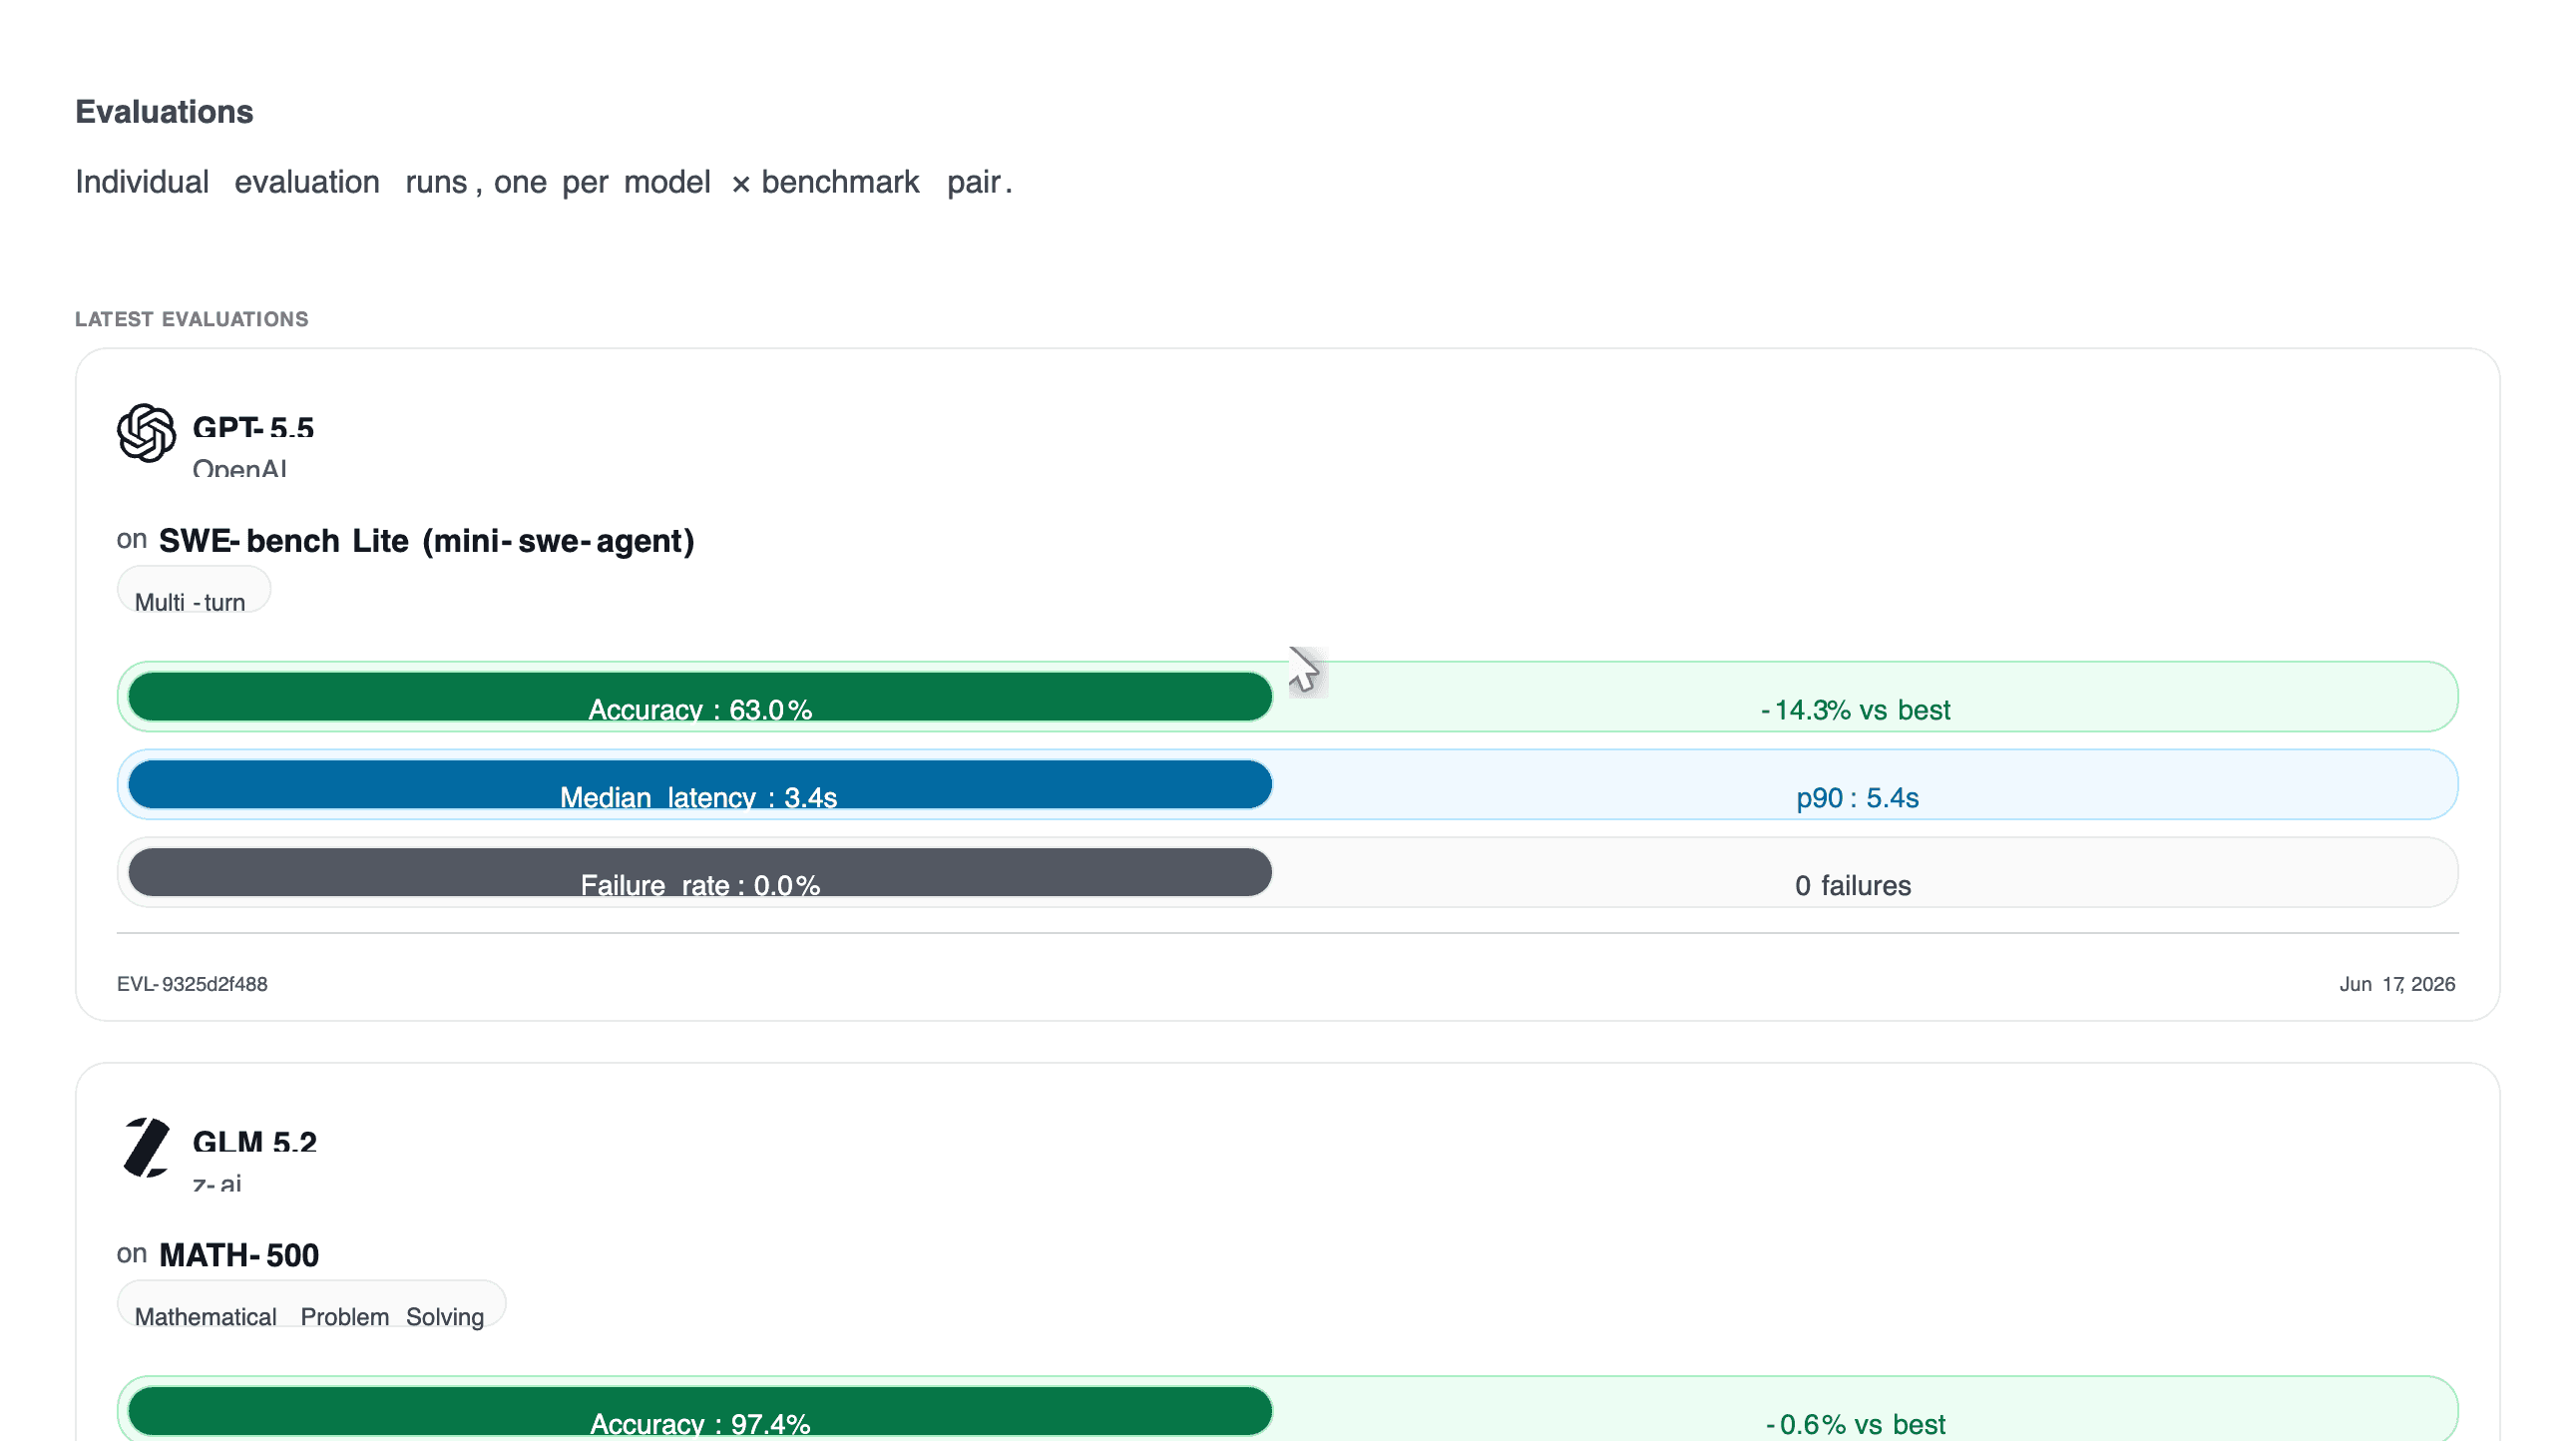Viewport: 2576px width, 1441px height.
Task: Click the -0.6% vs best text
Action: (x=1855, y=1424)
